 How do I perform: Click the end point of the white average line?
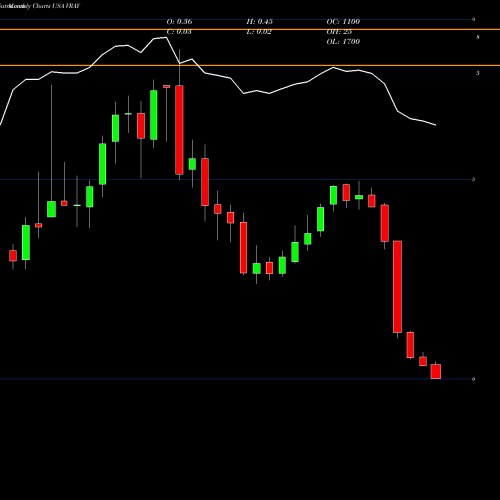click(x=436, y=125)
